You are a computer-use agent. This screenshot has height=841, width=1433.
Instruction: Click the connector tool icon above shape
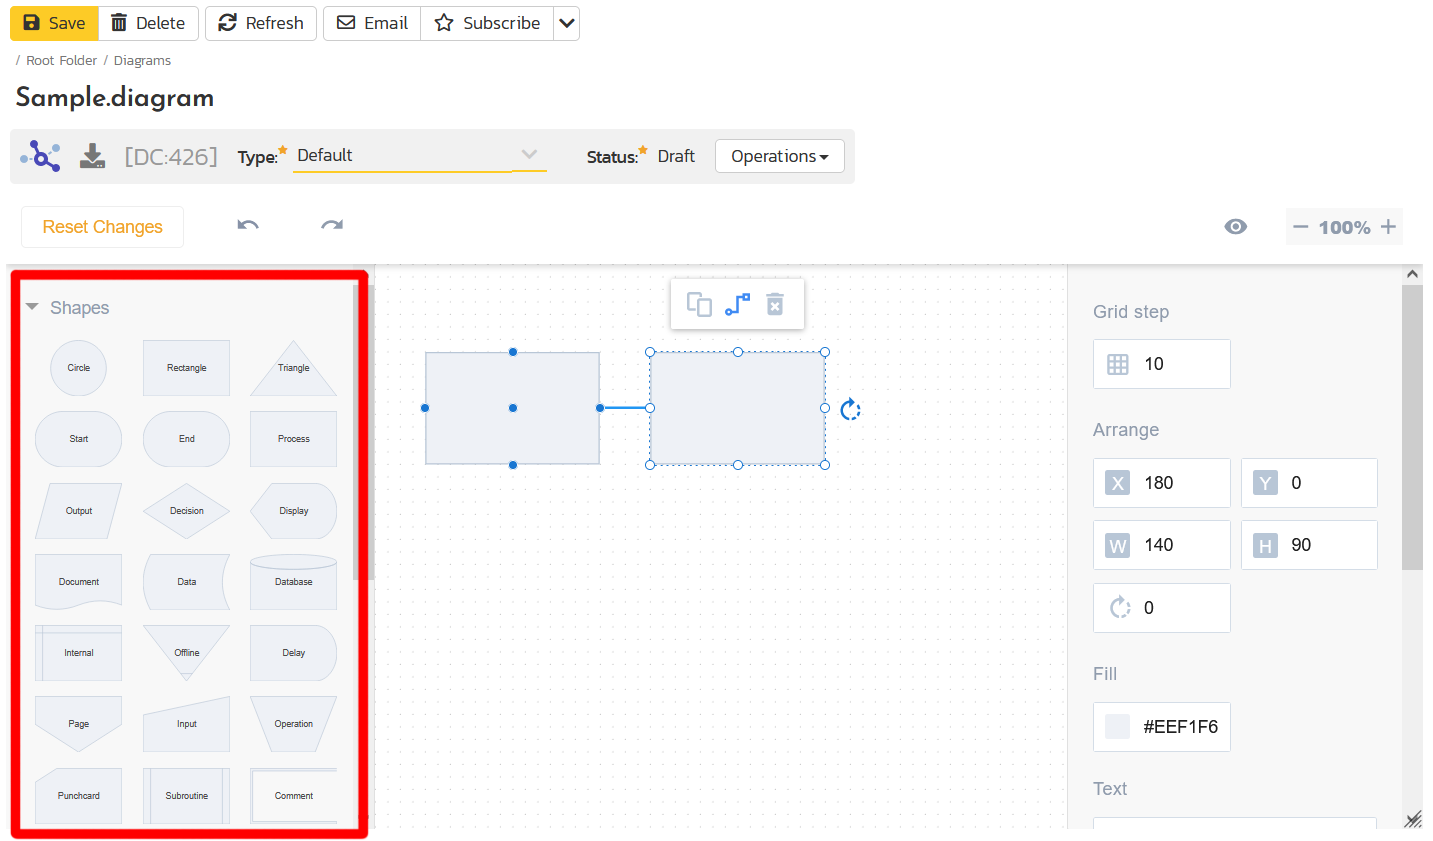737,304
